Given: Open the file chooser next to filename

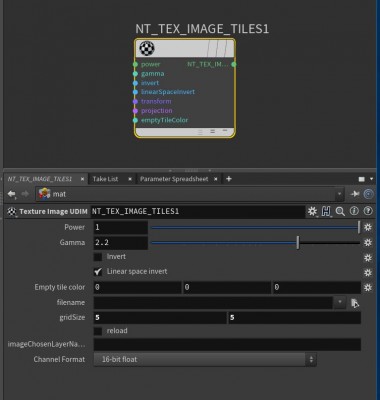Looking at the screenshot, I should tap(355, 303).
